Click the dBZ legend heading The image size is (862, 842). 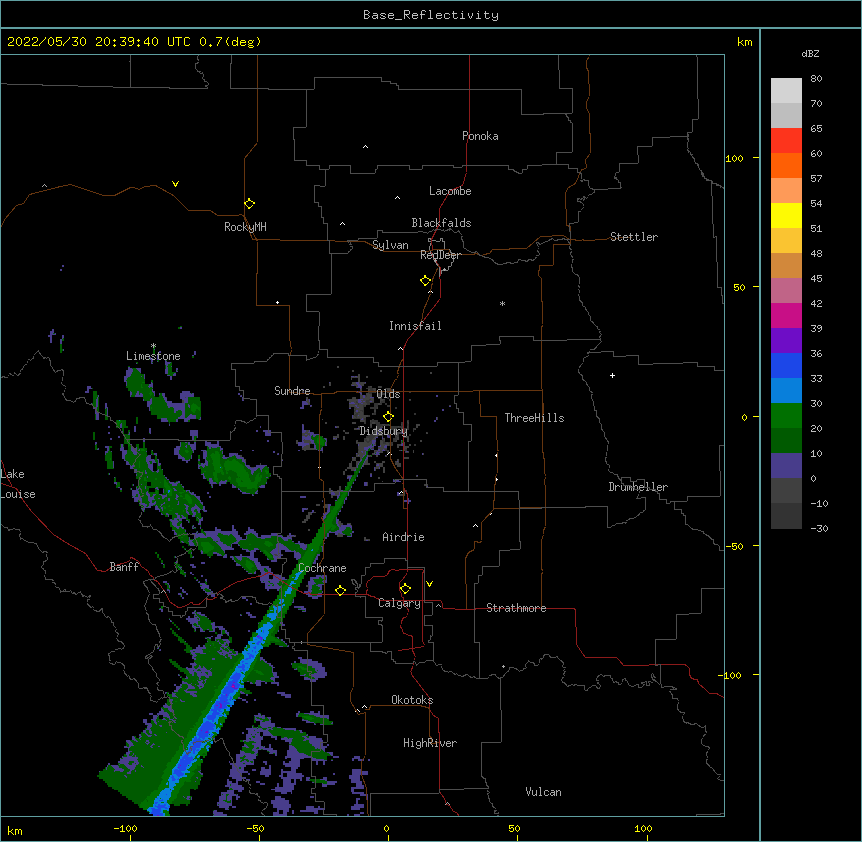[x=810, y=53]
